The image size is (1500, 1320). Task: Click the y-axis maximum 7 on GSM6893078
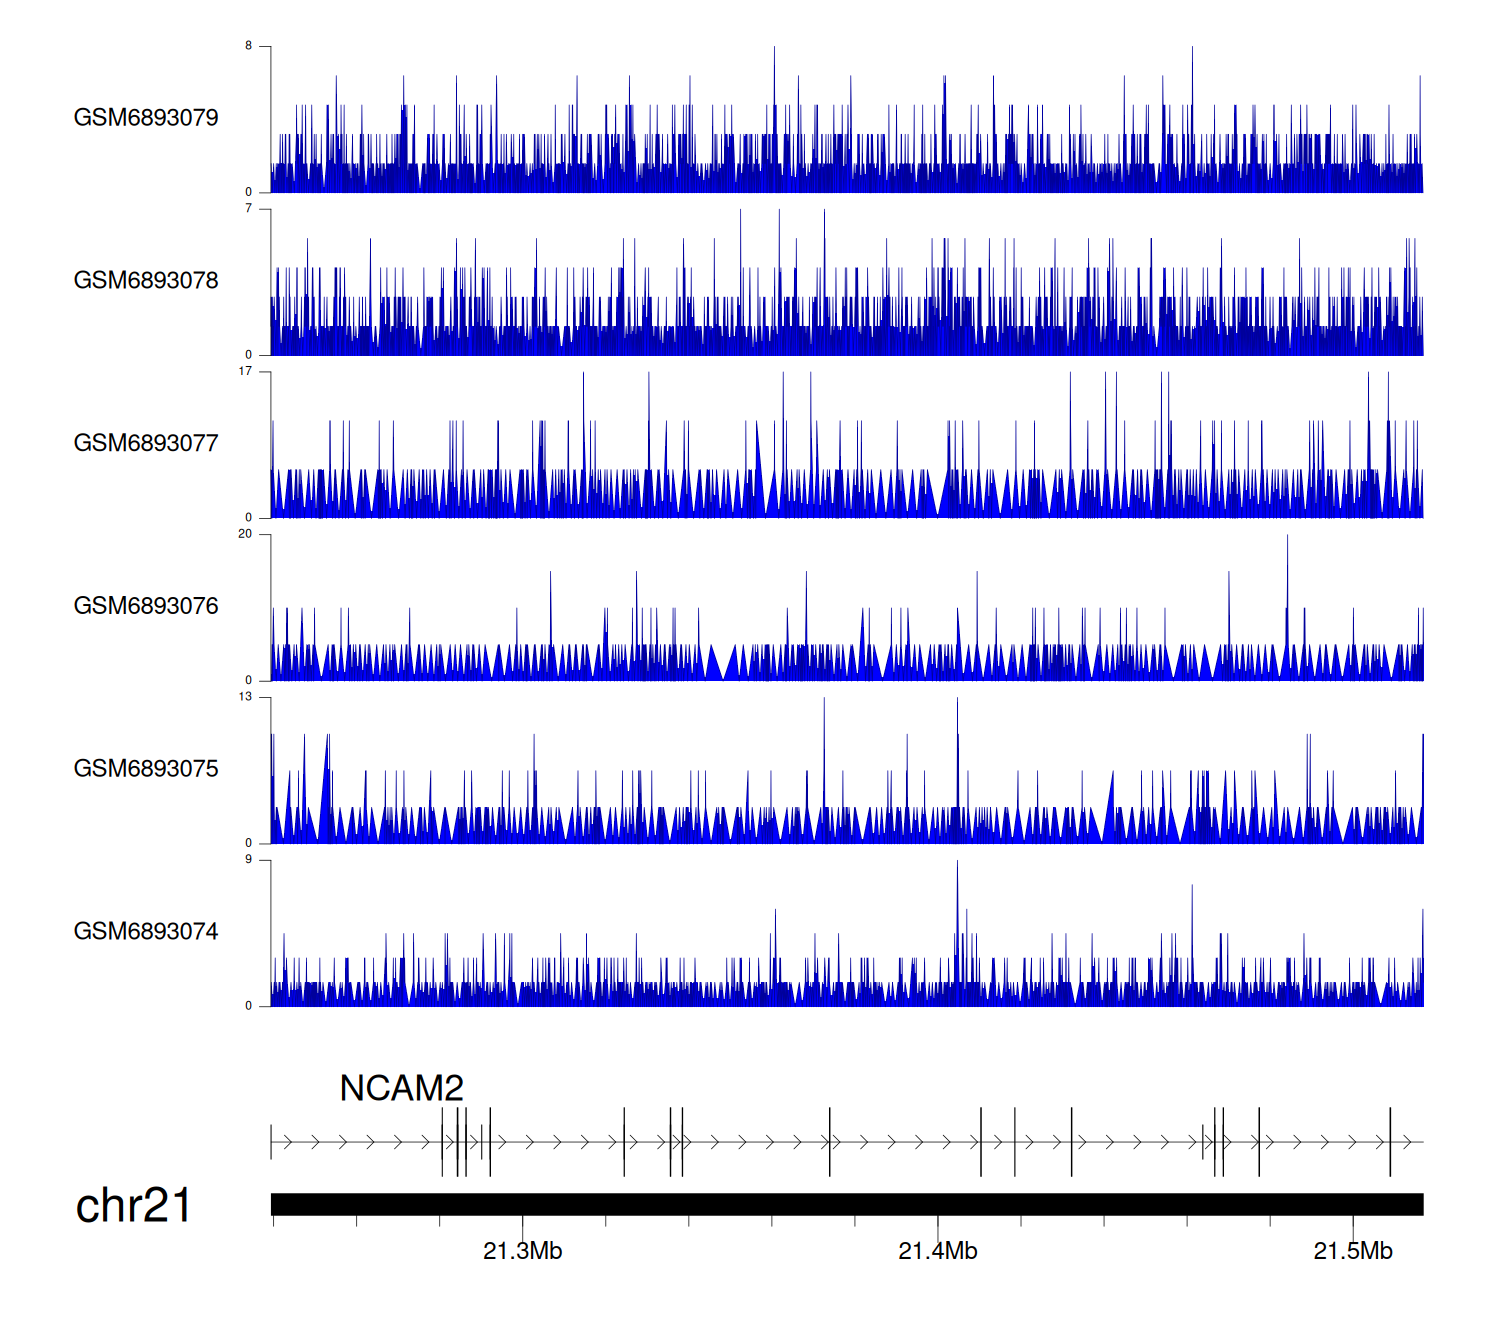(x=248, y=209)
